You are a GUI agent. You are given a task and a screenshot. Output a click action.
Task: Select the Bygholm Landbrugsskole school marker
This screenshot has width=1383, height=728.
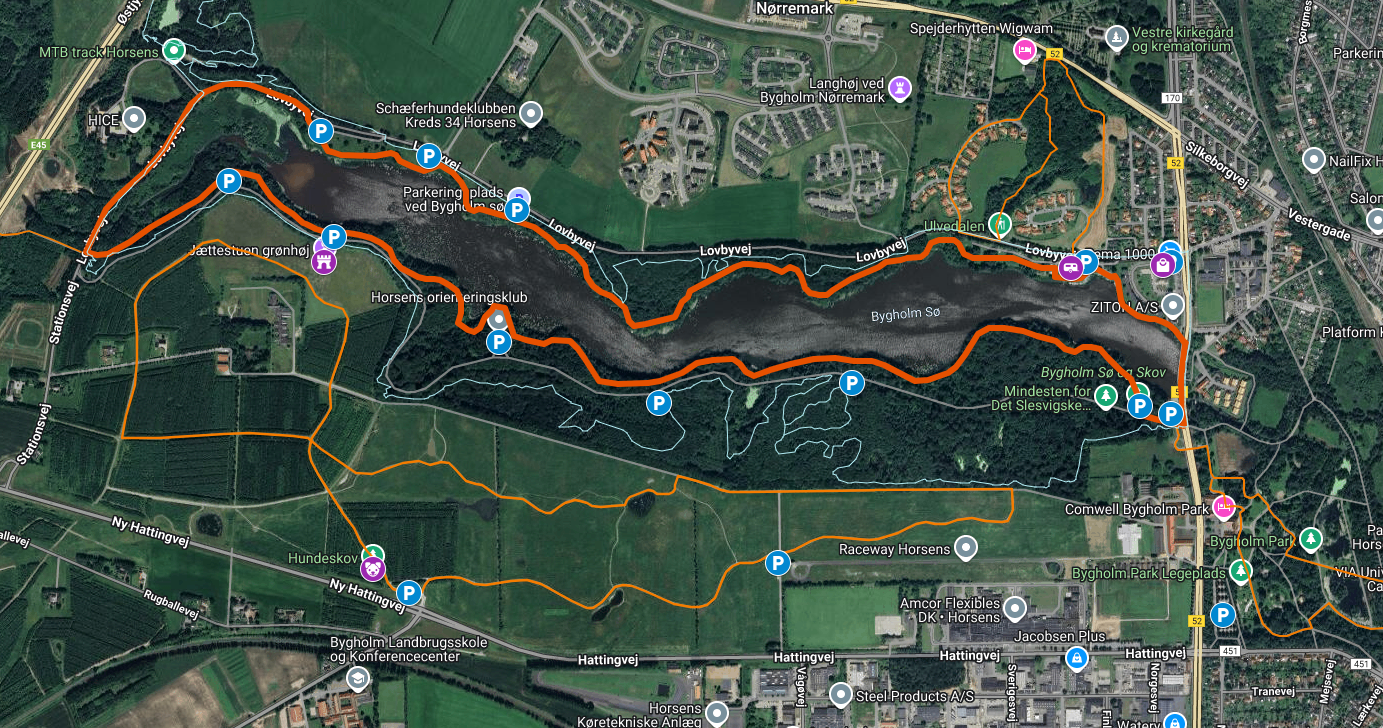pos(356,680)
